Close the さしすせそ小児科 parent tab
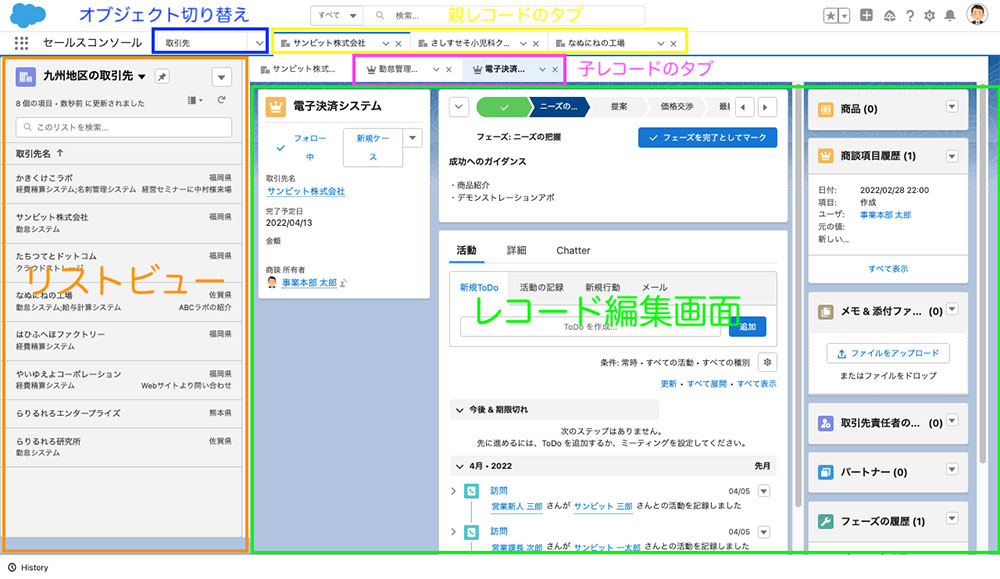This screenshot has height=579, width=1000. [536, 43]
